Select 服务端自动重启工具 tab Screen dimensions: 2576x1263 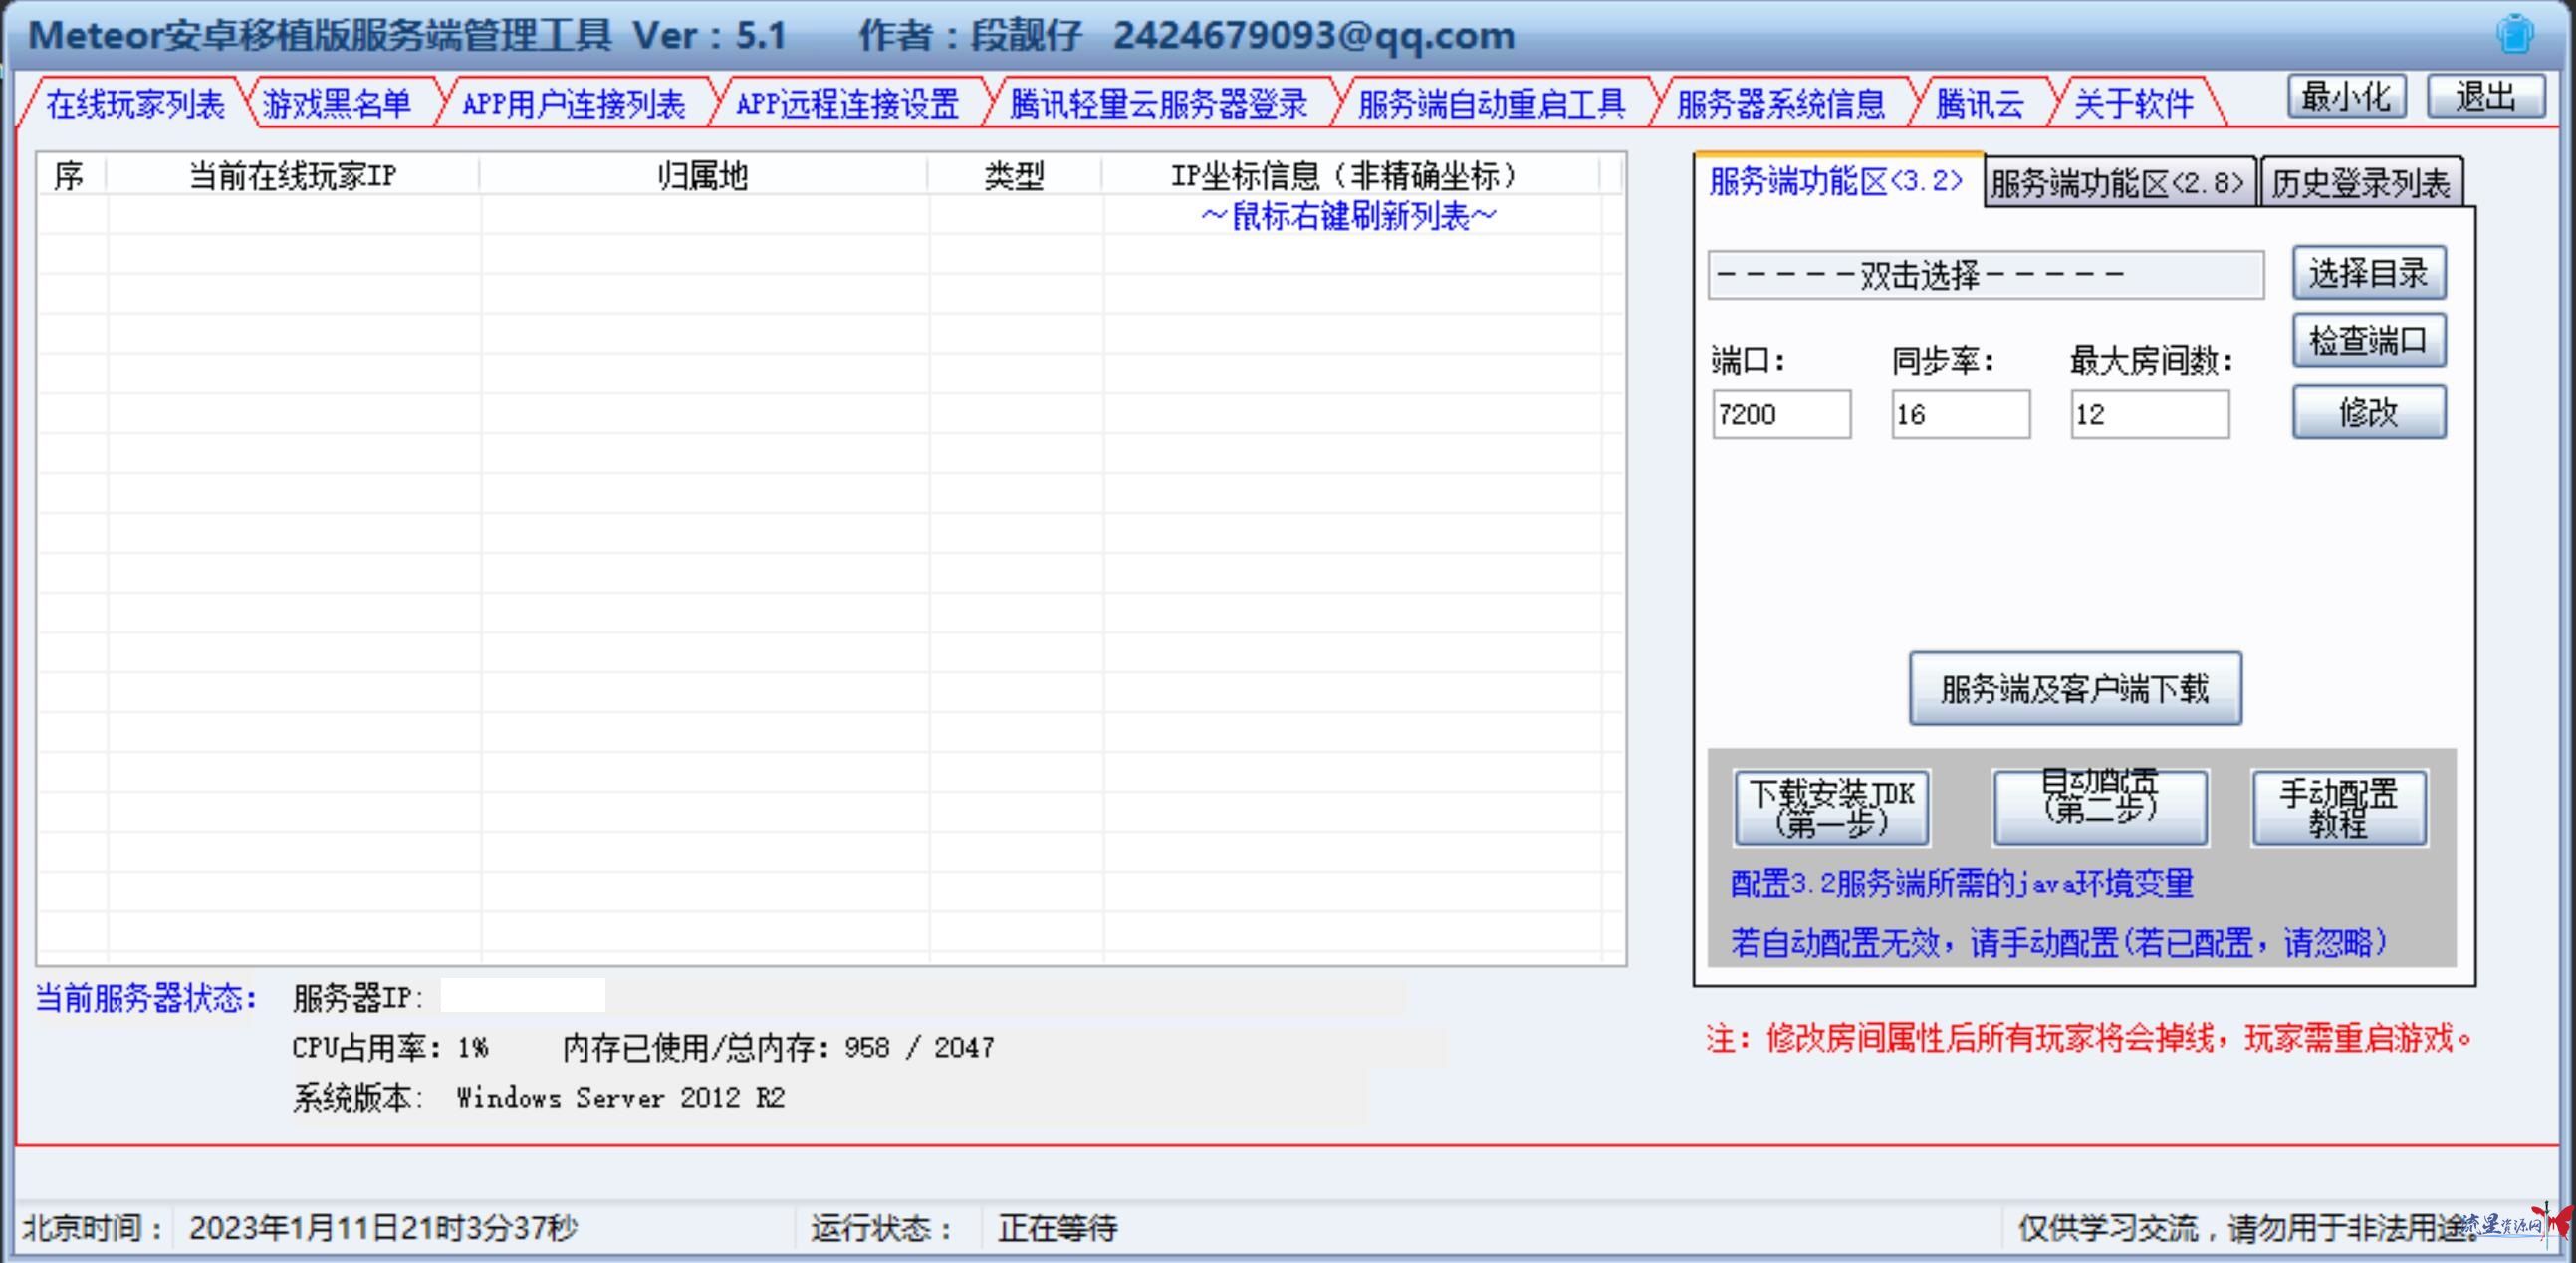click(x=1492, y=104)
